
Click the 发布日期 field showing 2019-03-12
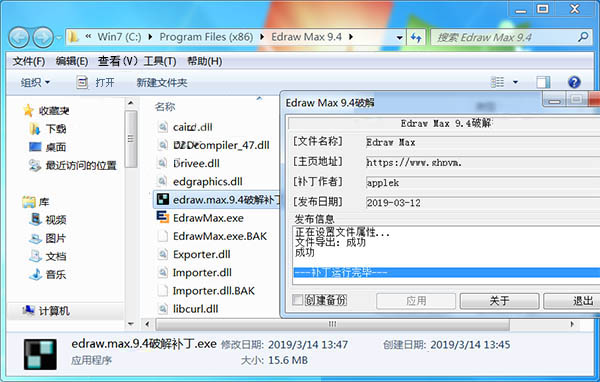pyautogui.click(x=483, y=203)
